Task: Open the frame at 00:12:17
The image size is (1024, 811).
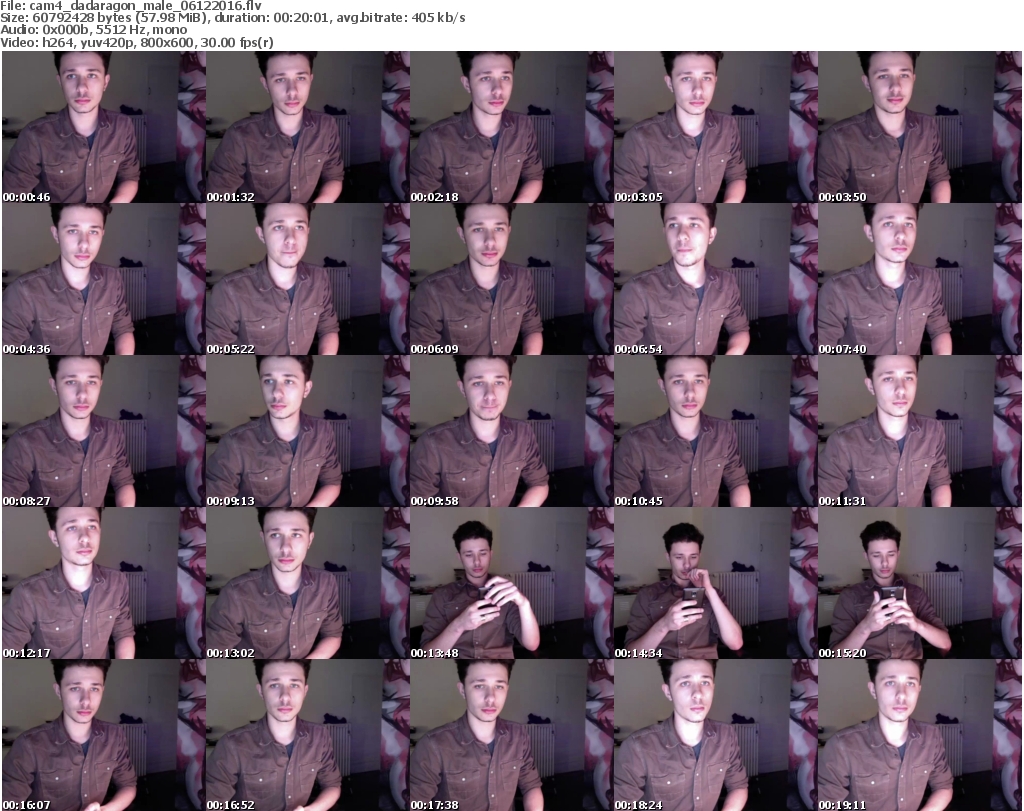Action: [103, 583]
